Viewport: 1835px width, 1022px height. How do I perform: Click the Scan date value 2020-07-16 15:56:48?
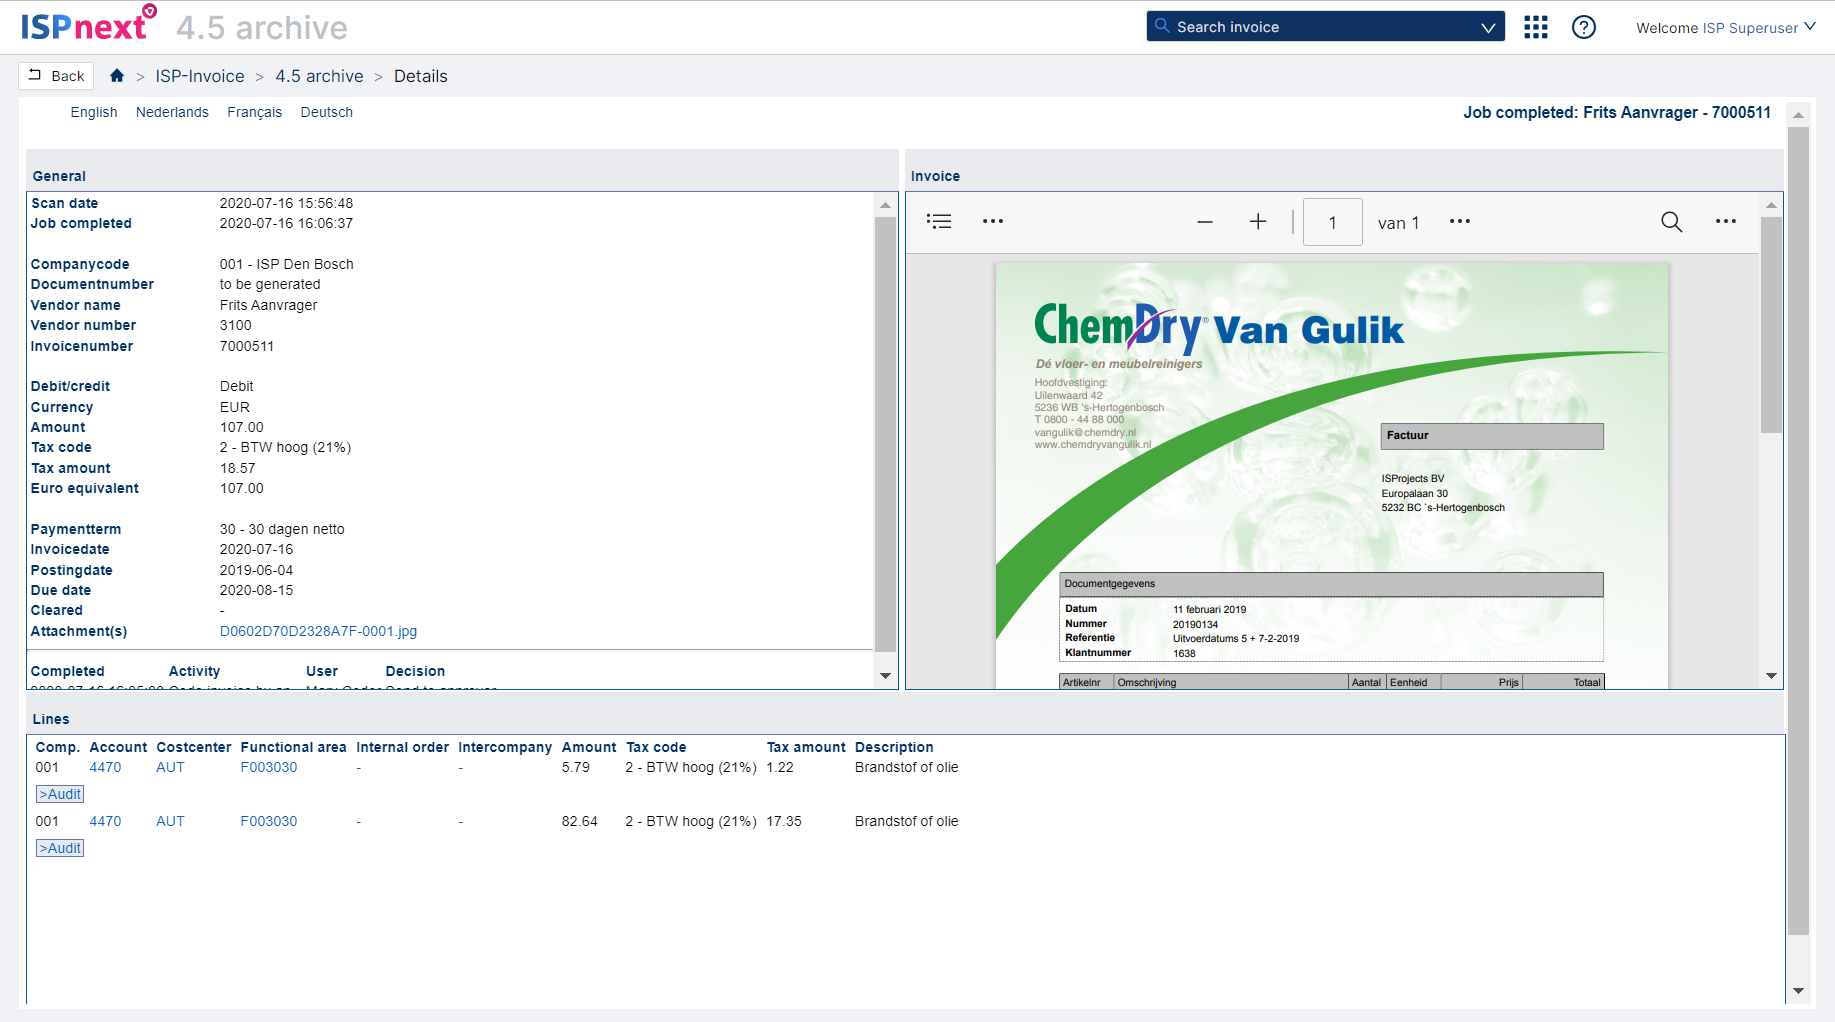(x=286, y=203)
